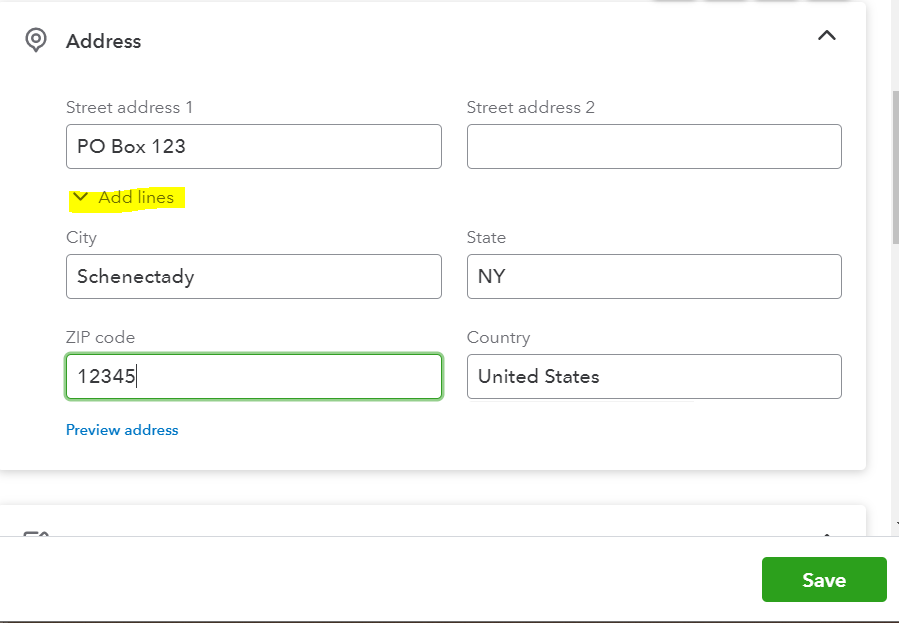This screenshot has height=623, width=899.
Task: Click the 'Street address 1' field label
Action: coord(129,107)
